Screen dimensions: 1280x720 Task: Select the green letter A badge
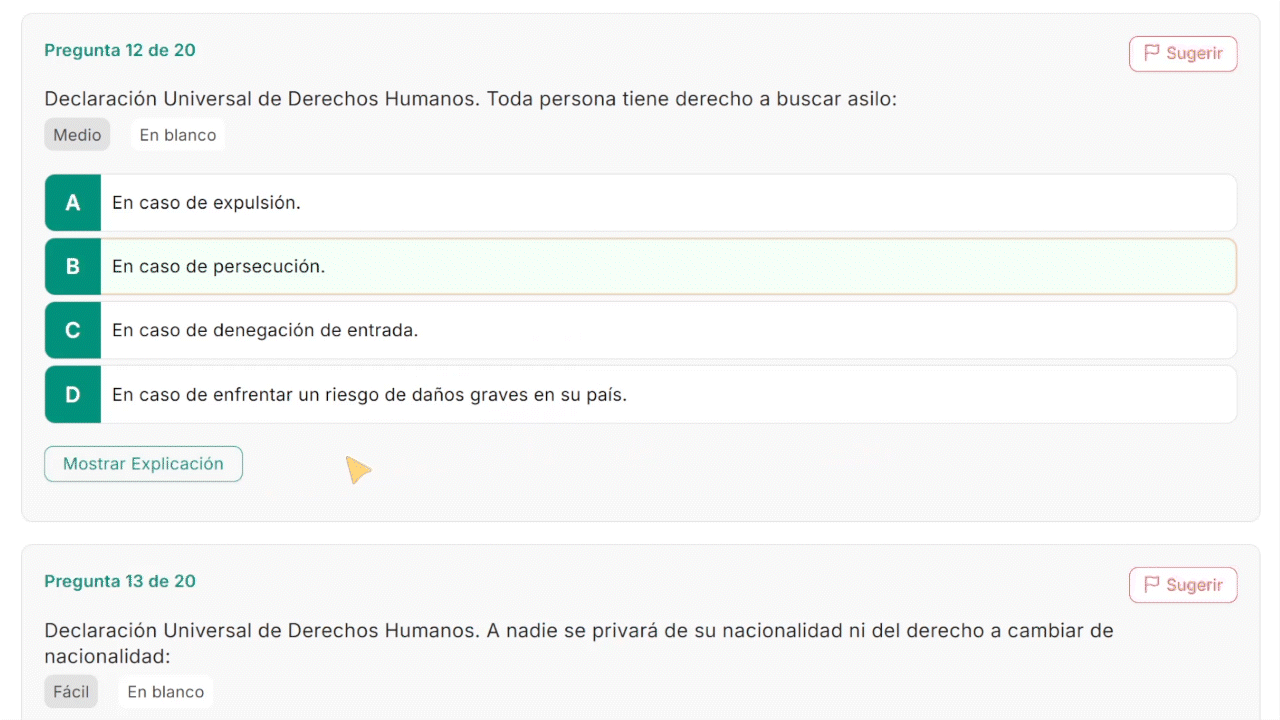[x=73, y=203]
